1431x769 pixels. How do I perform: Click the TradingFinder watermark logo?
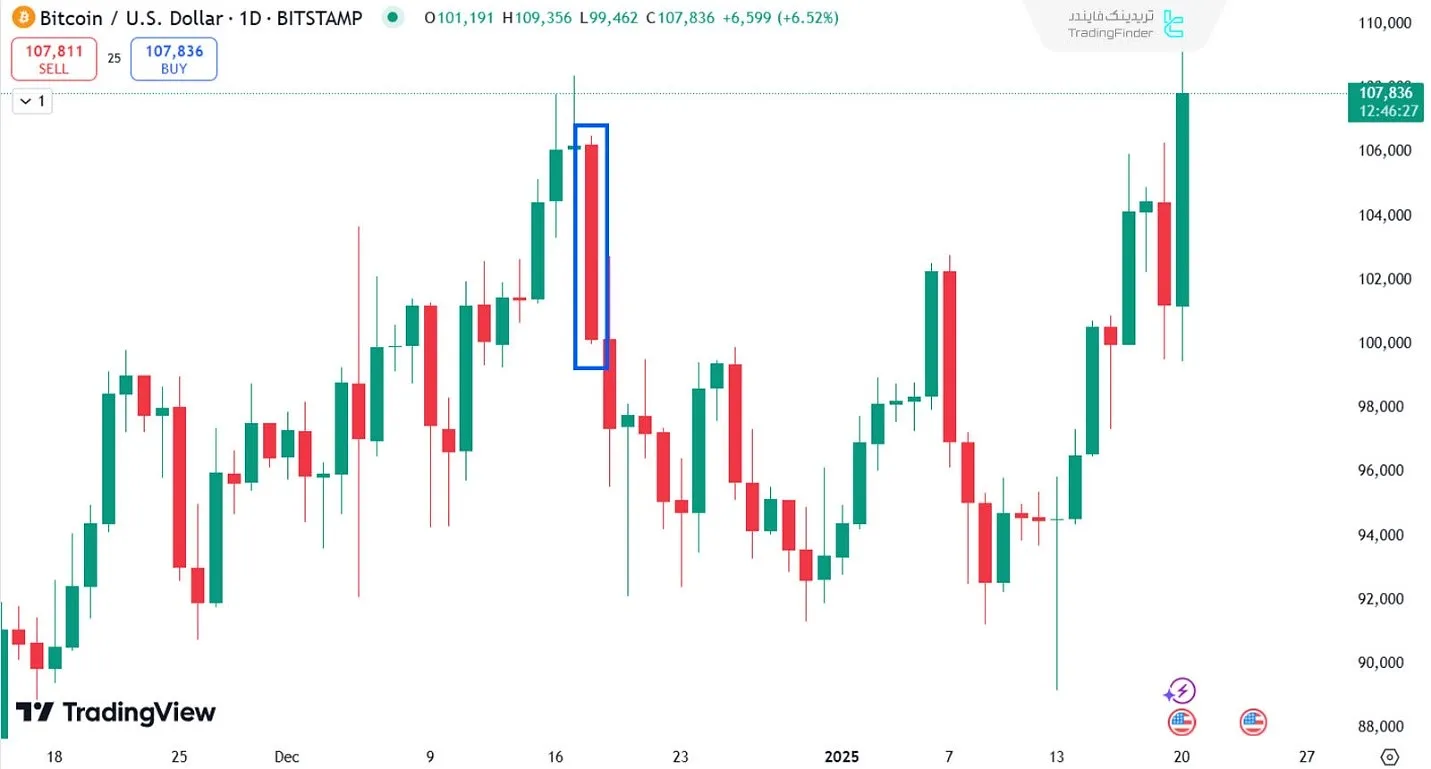[x=1127, y=24]
